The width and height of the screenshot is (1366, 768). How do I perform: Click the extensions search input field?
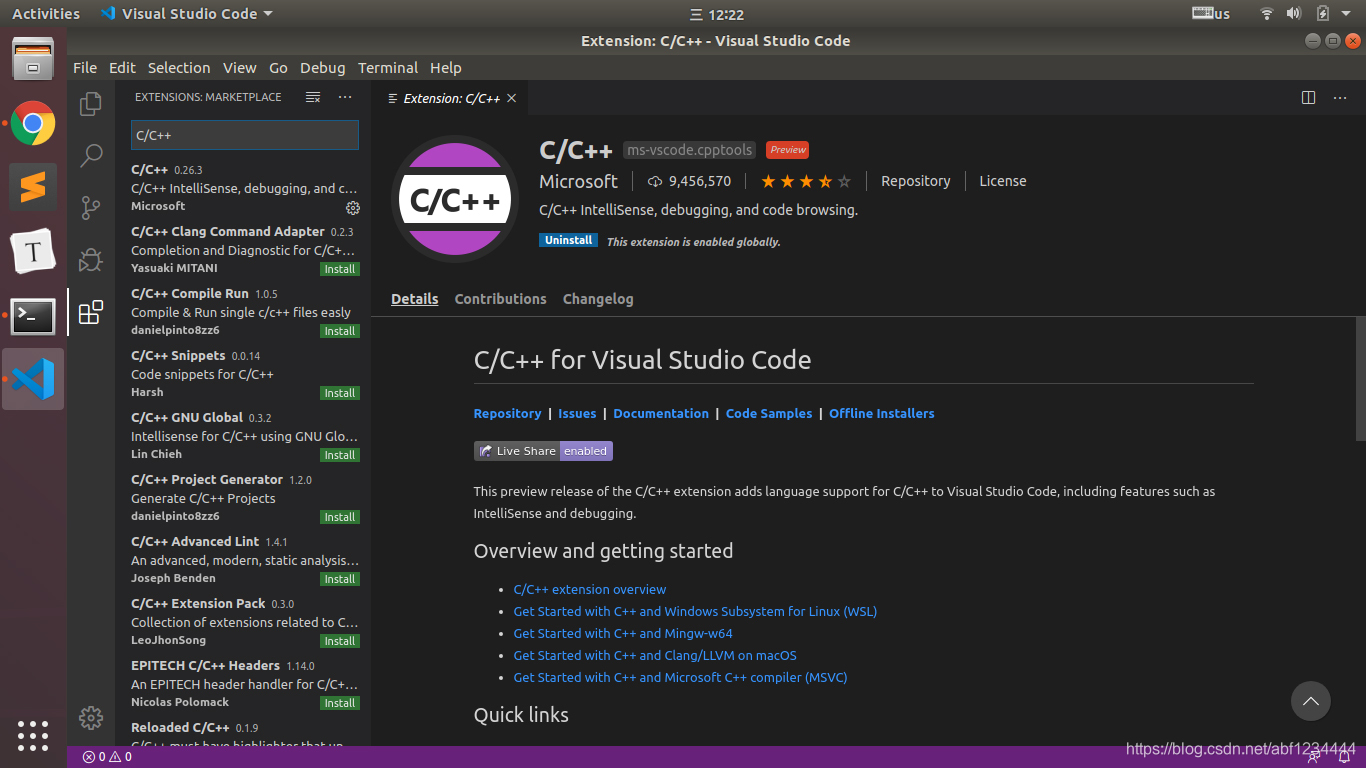tap(245, 135)
